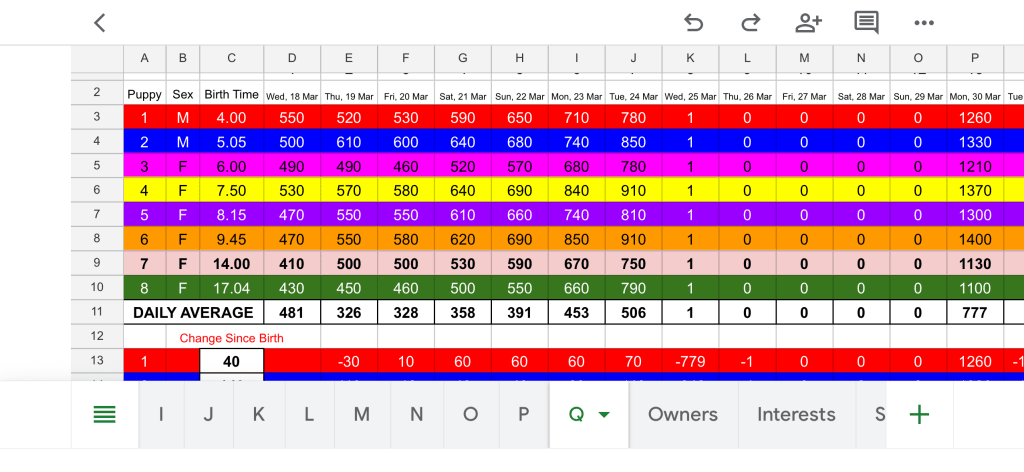Switch to the Owners sheet tab
Image resolution: width=1024 pixels, height=472 pixels.
click(x=683, y=414)
